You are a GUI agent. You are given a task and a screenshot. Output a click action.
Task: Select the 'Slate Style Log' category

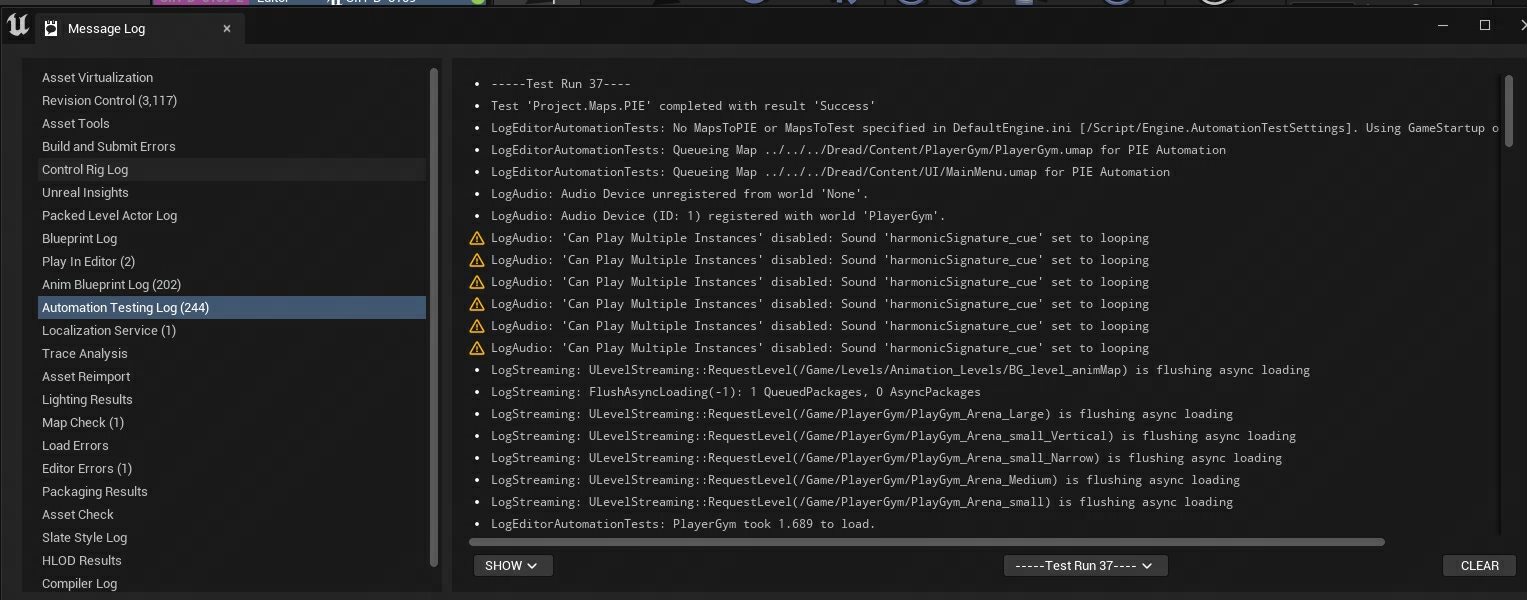tap(232, 537)
